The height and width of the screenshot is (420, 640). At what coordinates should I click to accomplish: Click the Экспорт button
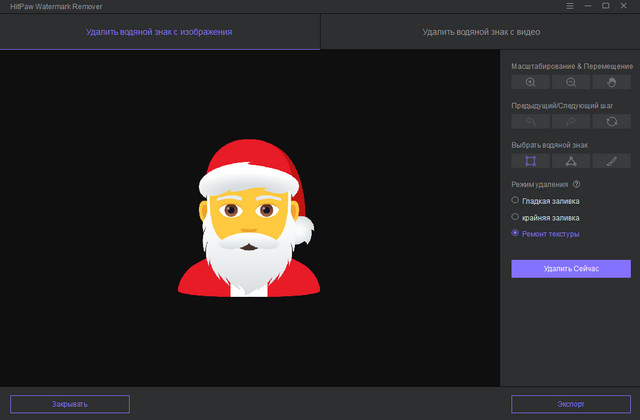pyautogui.click(x=571, y=404)
